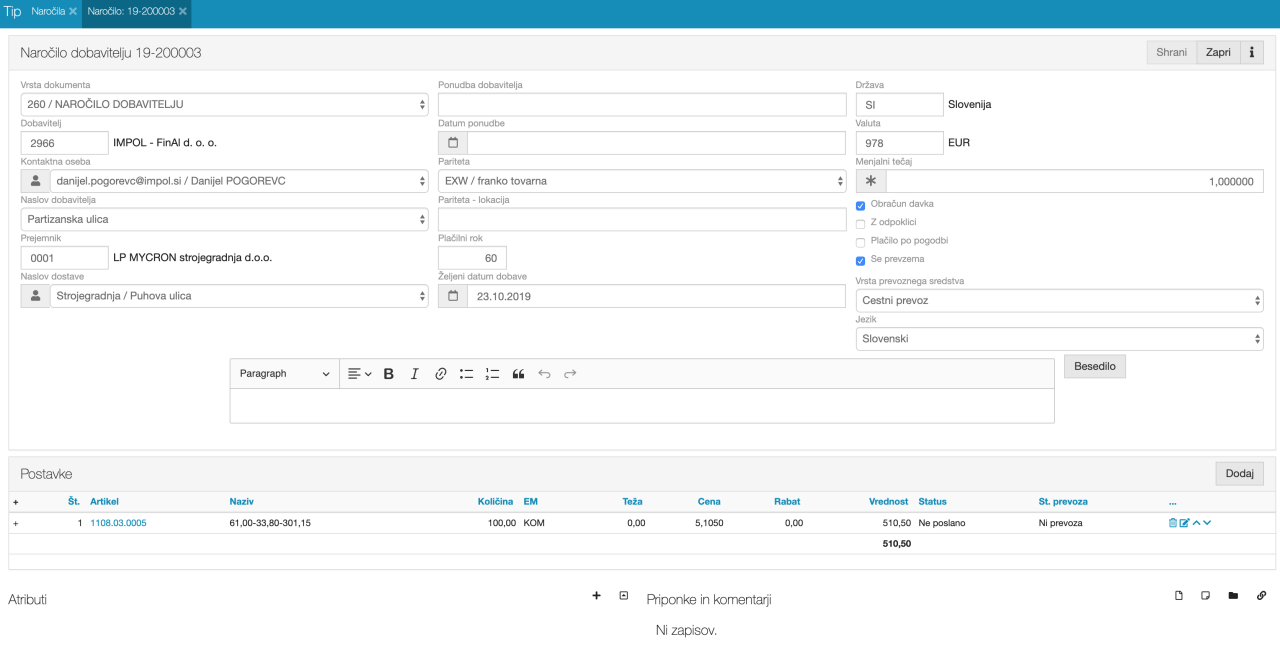Click the Plačilni rok input field
Image resolution: width=1280 pixels, height=654 pixels.
pyautogui.click(x=472, y=258)
